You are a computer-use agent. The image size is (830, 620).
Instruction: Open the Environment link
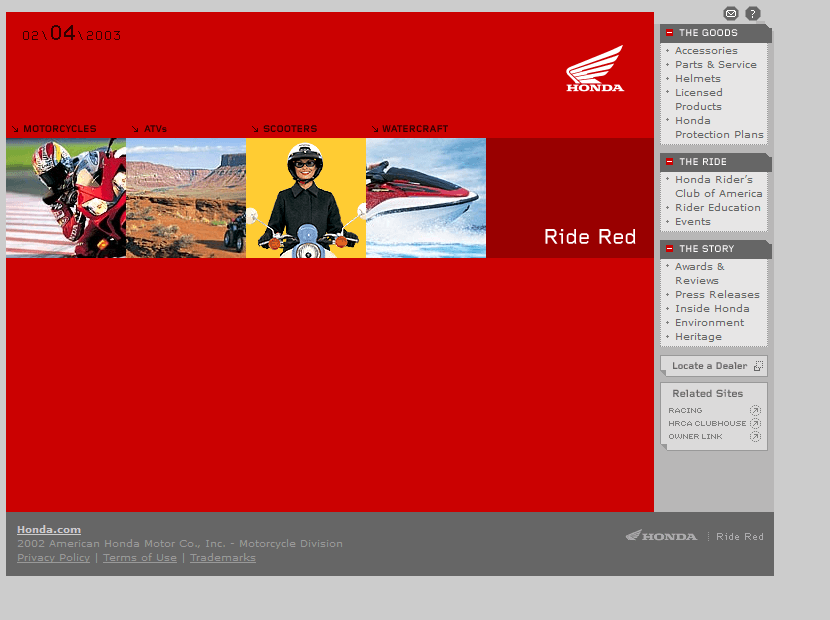click(x=709, y=322)
